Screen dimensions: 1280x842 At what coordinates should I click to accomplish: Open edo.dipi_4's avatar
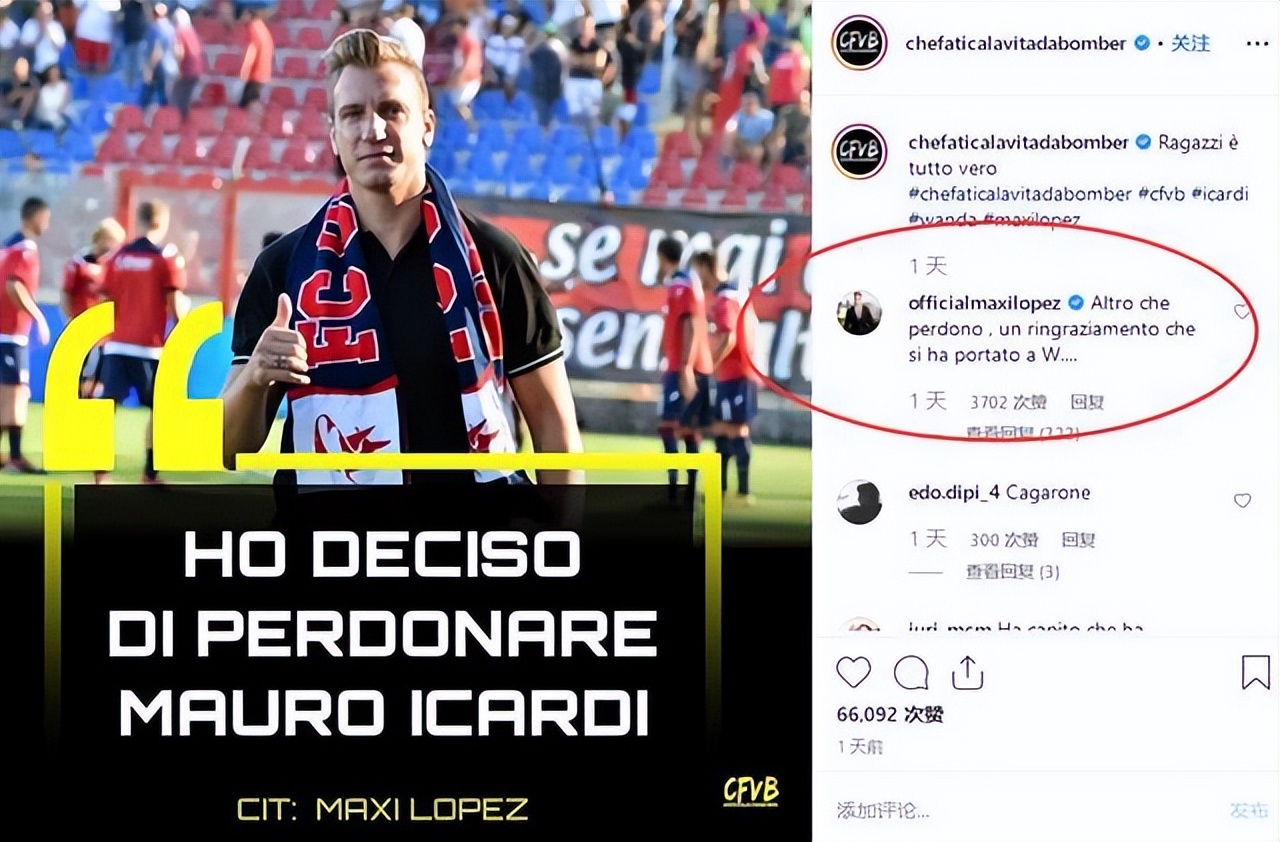coord(859,502)
